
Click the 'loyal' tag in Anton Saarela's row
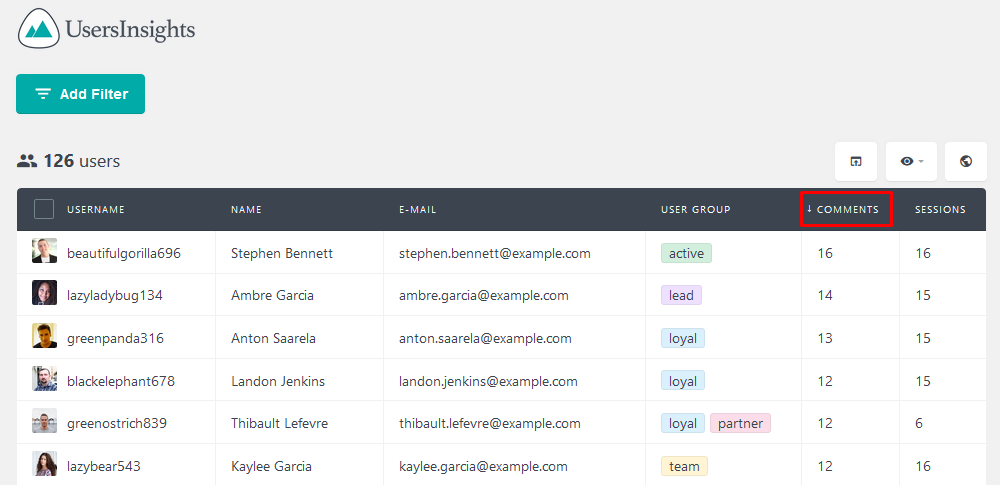(683, 338)
